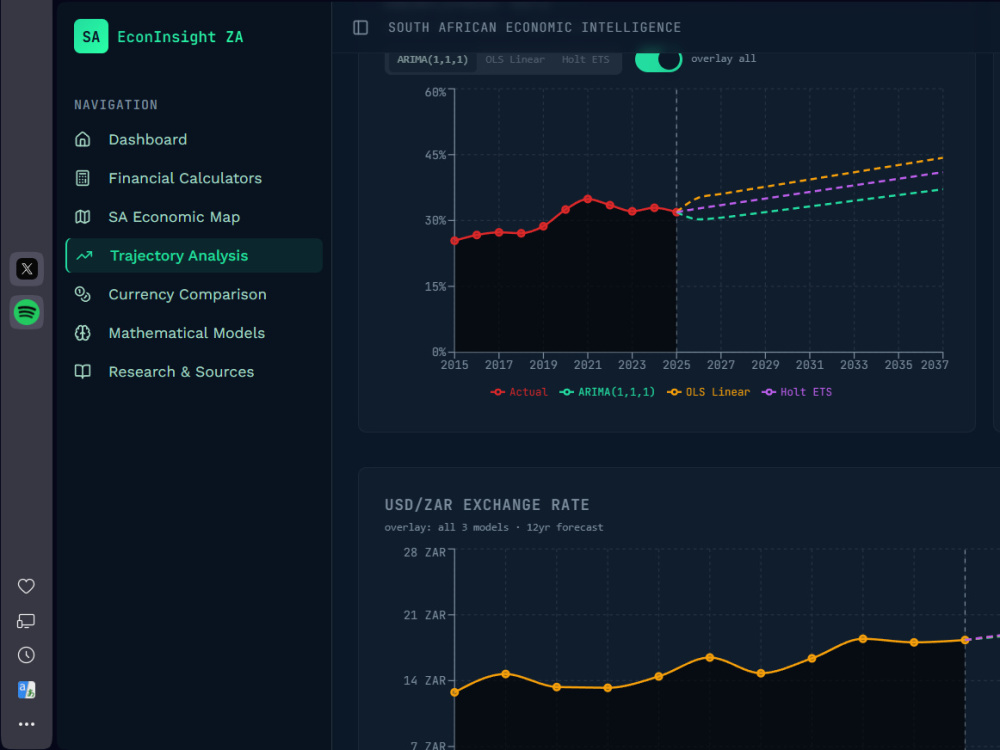1000x750 pixels.
Task: Click the 2037 x-axis label
Action: tap(934, 365)
